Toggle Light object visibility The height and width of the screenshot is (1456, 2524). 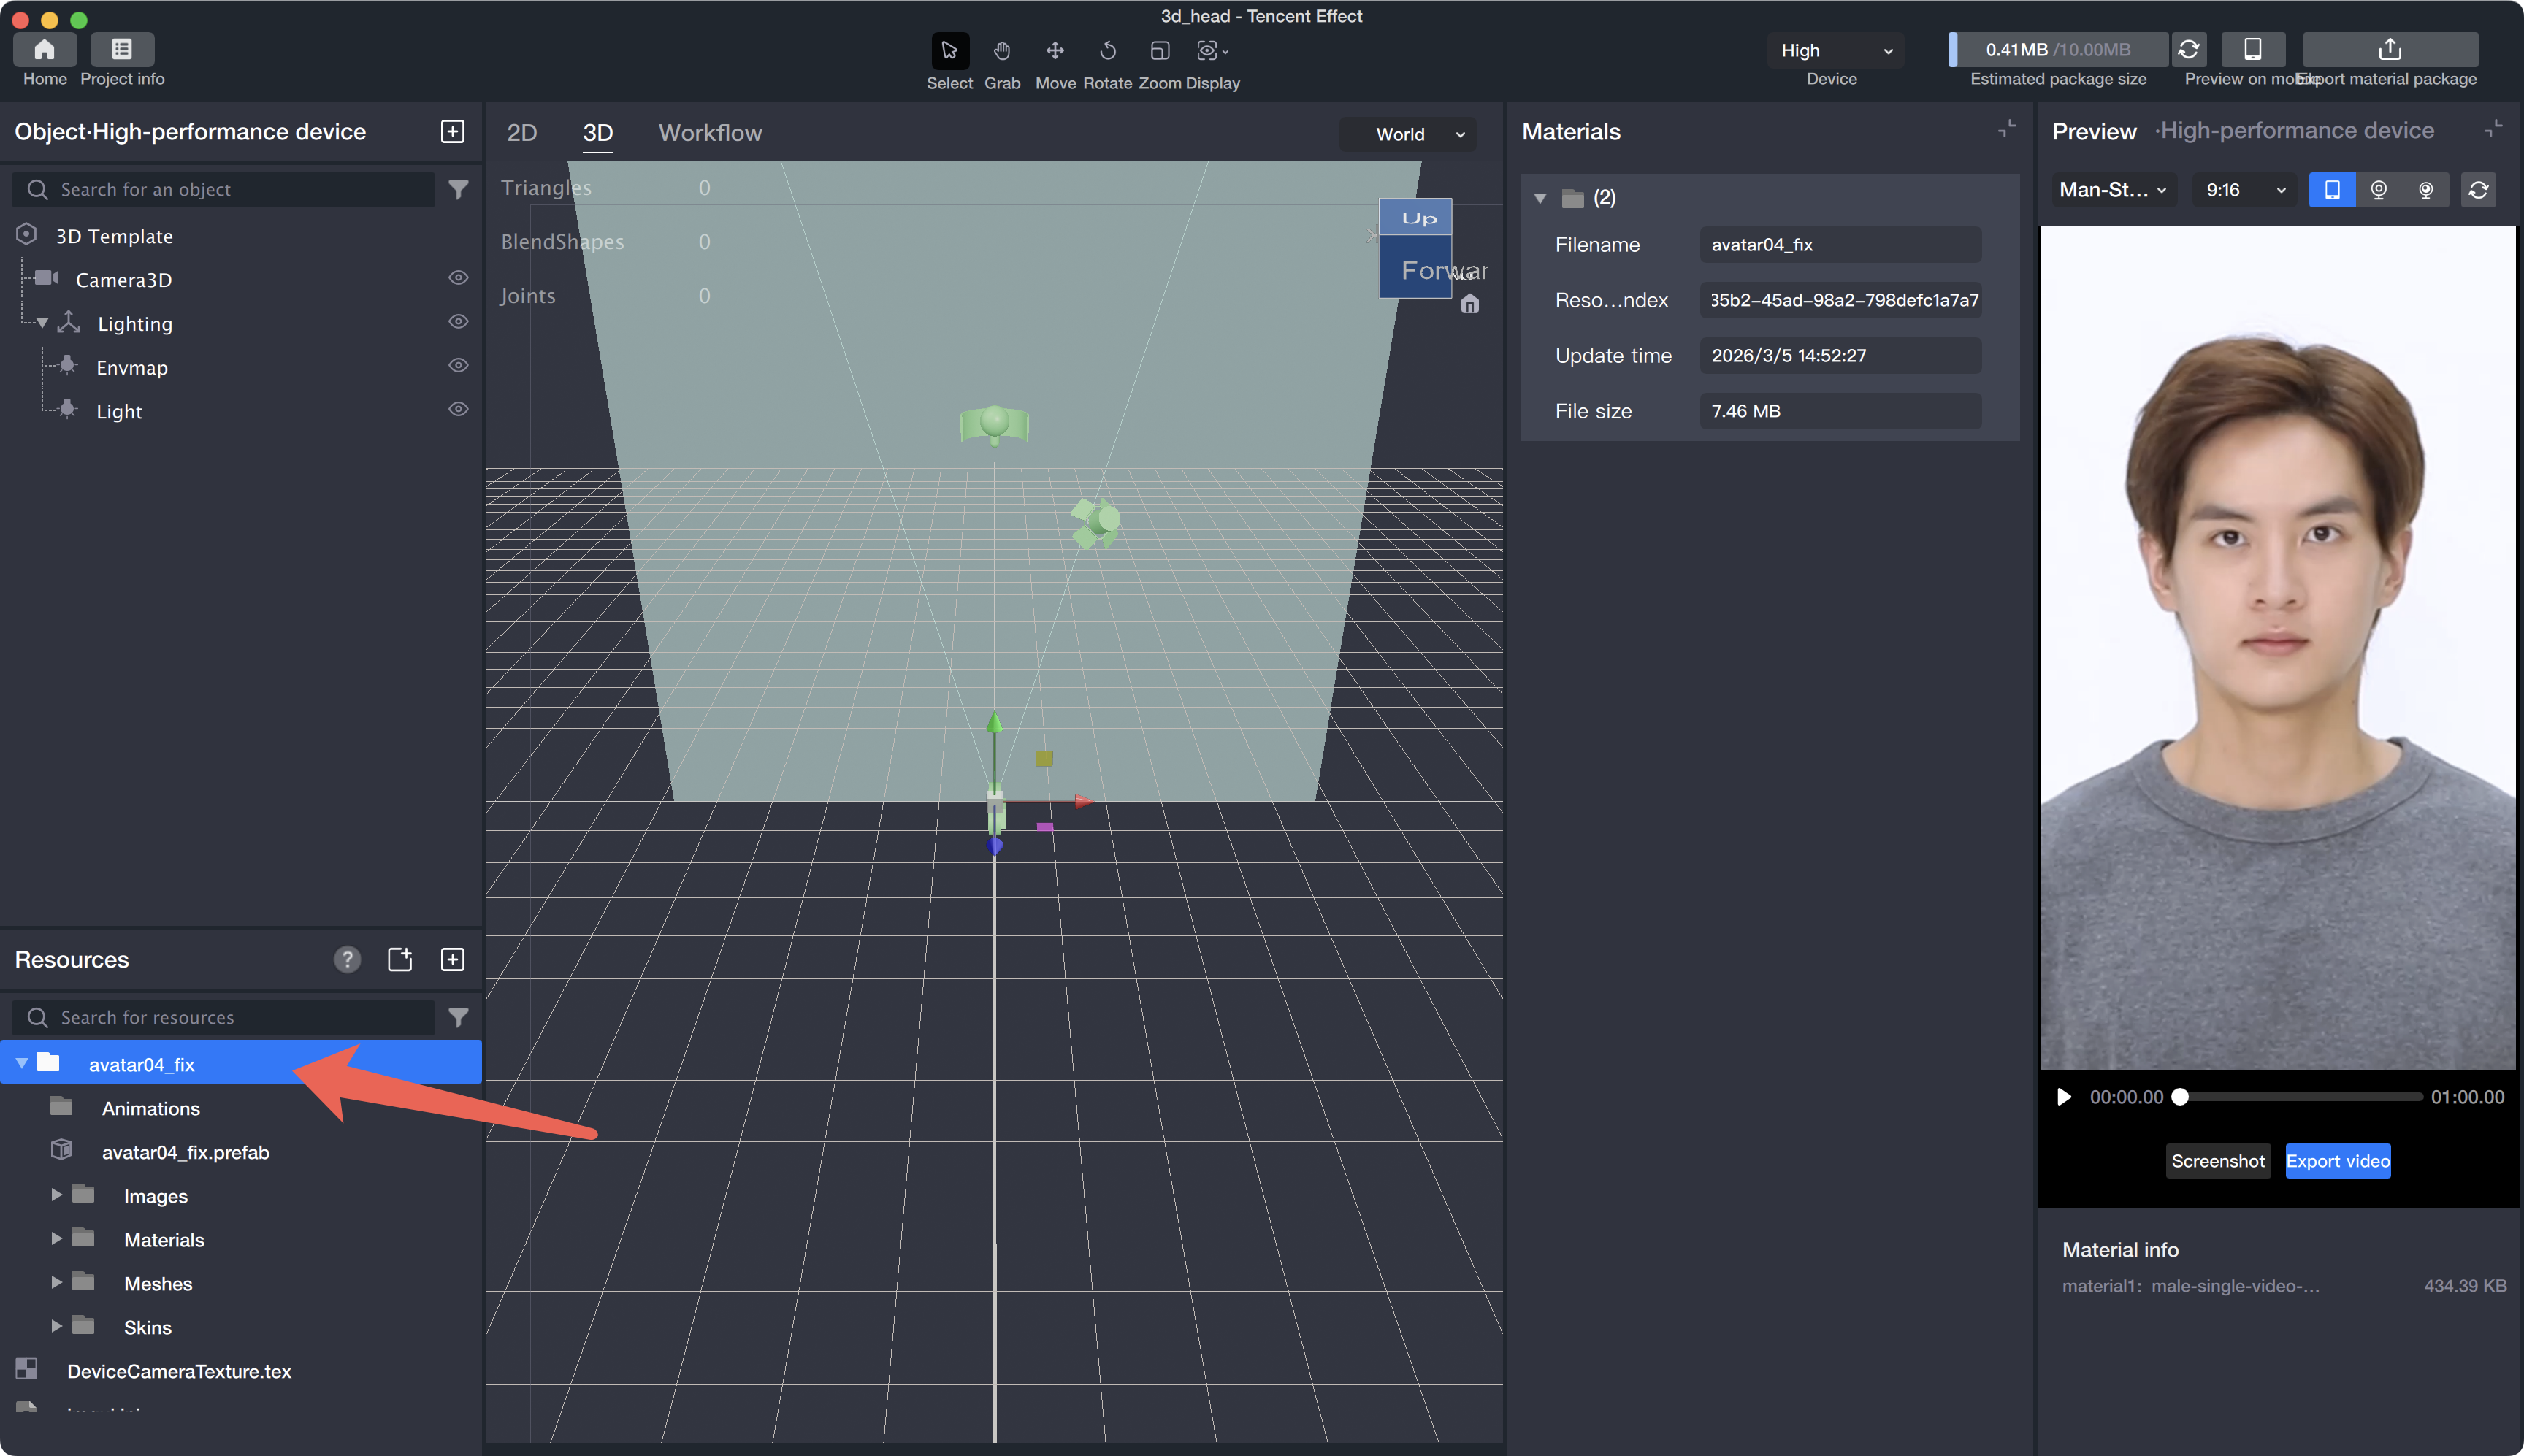coord(458,410)
